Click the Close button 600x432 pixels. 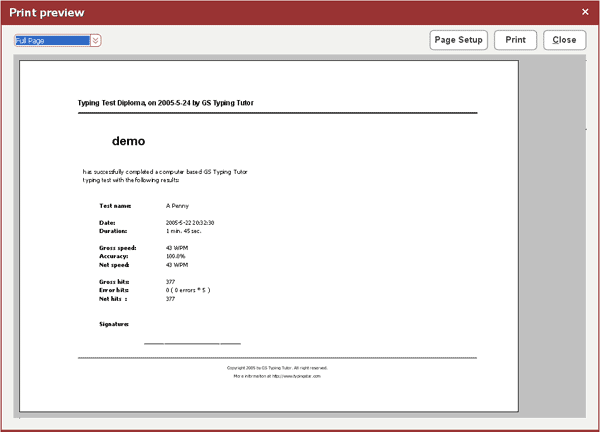pyautogui.click(x=564, y=40)
